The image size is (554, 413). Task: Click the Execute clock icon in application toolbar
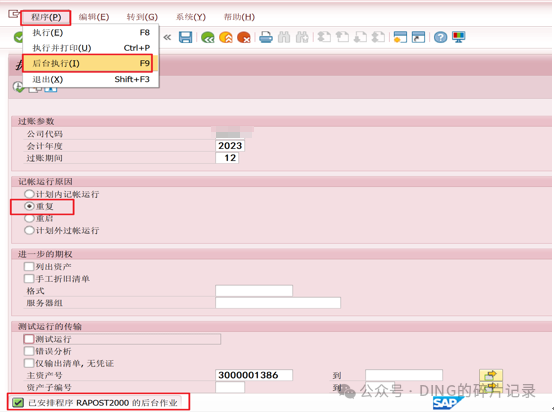[18, 87]
